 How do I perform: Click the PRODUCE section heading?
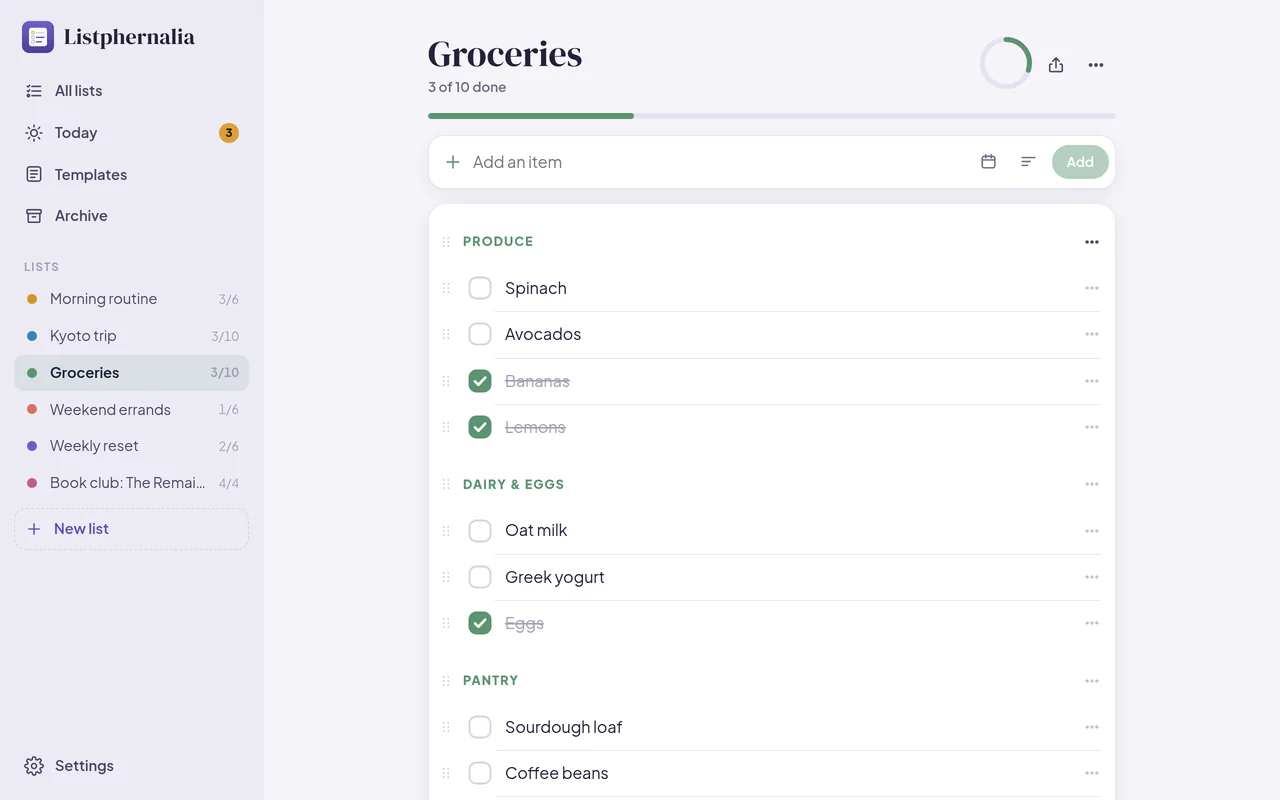(x=498, y=242)
